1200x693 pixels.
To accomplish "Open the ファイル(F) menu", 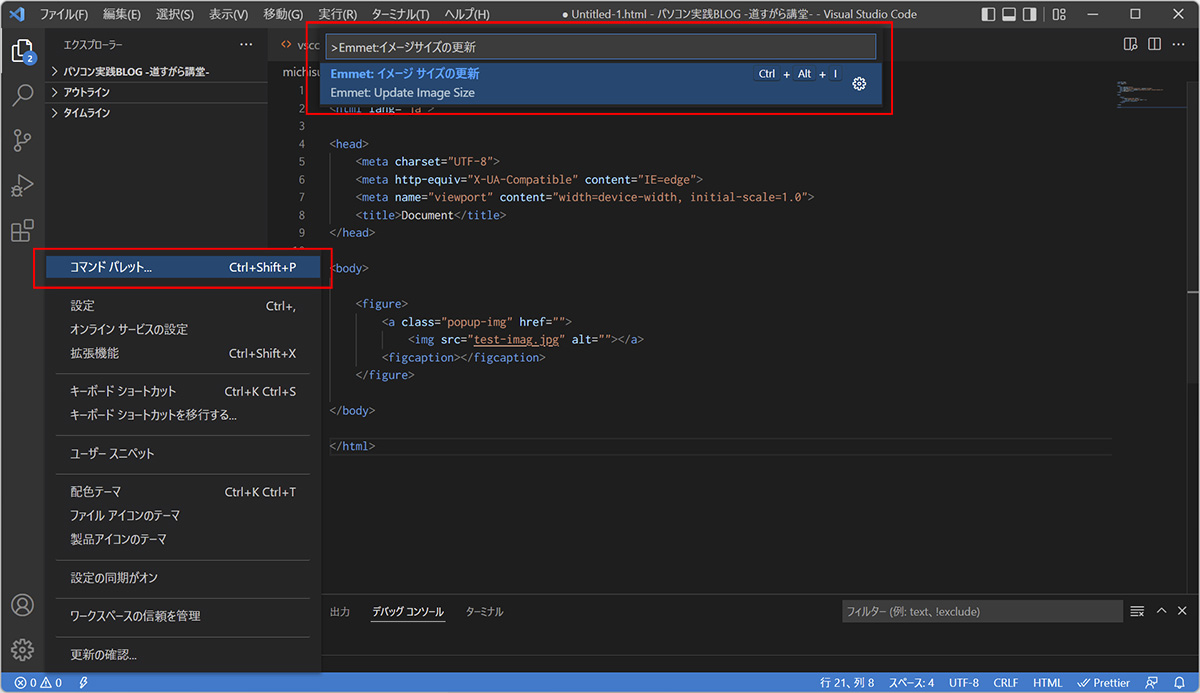I will pyautogui.click(x=64, y=14).
